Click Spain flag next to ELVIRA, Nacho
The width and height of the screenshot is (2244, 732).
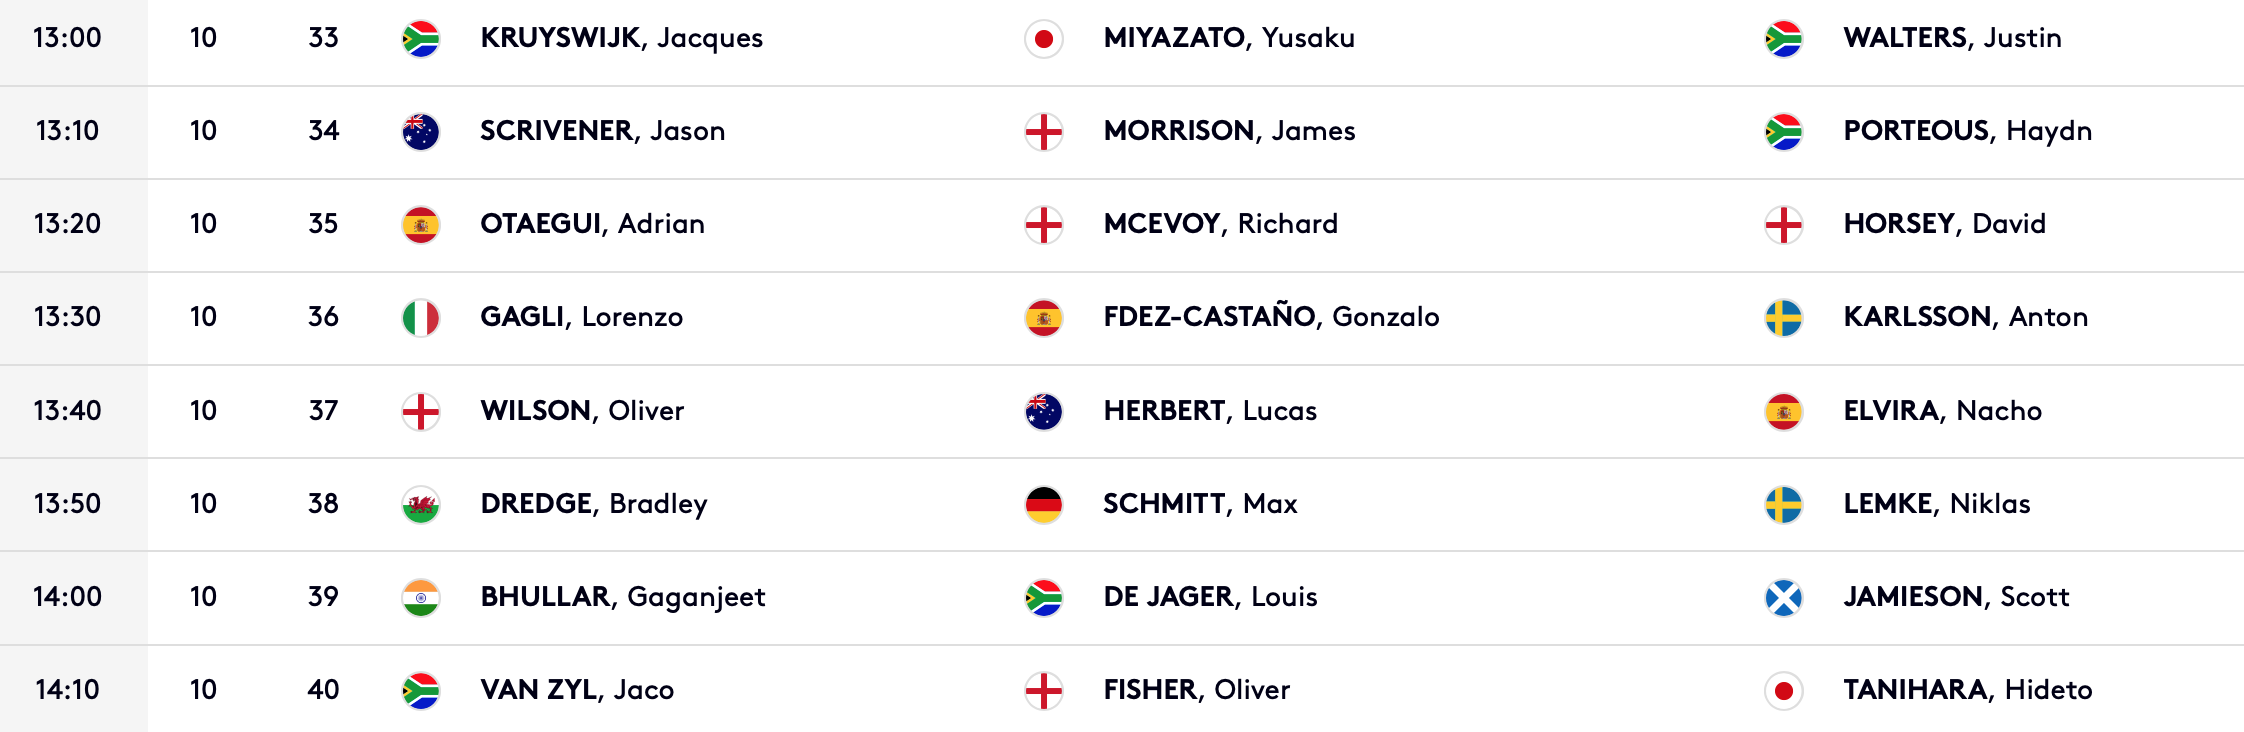coord(1783,412)
